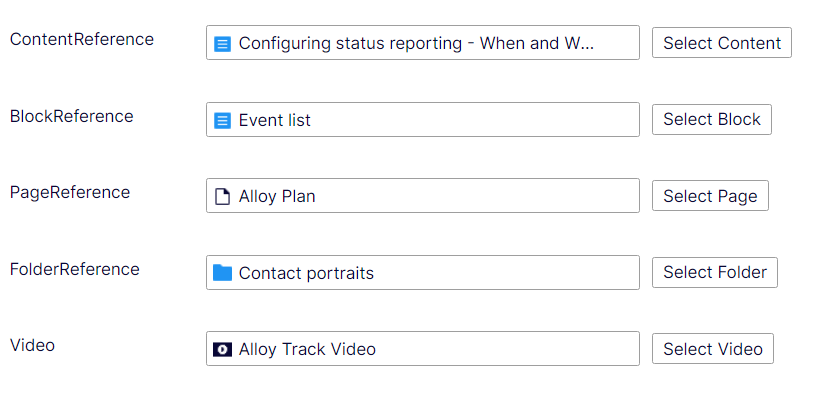The height and width of the screenshot is (413, 815).
Task: Click the video icon beside Alloy Track Video
Action: (x=223, y=349)
